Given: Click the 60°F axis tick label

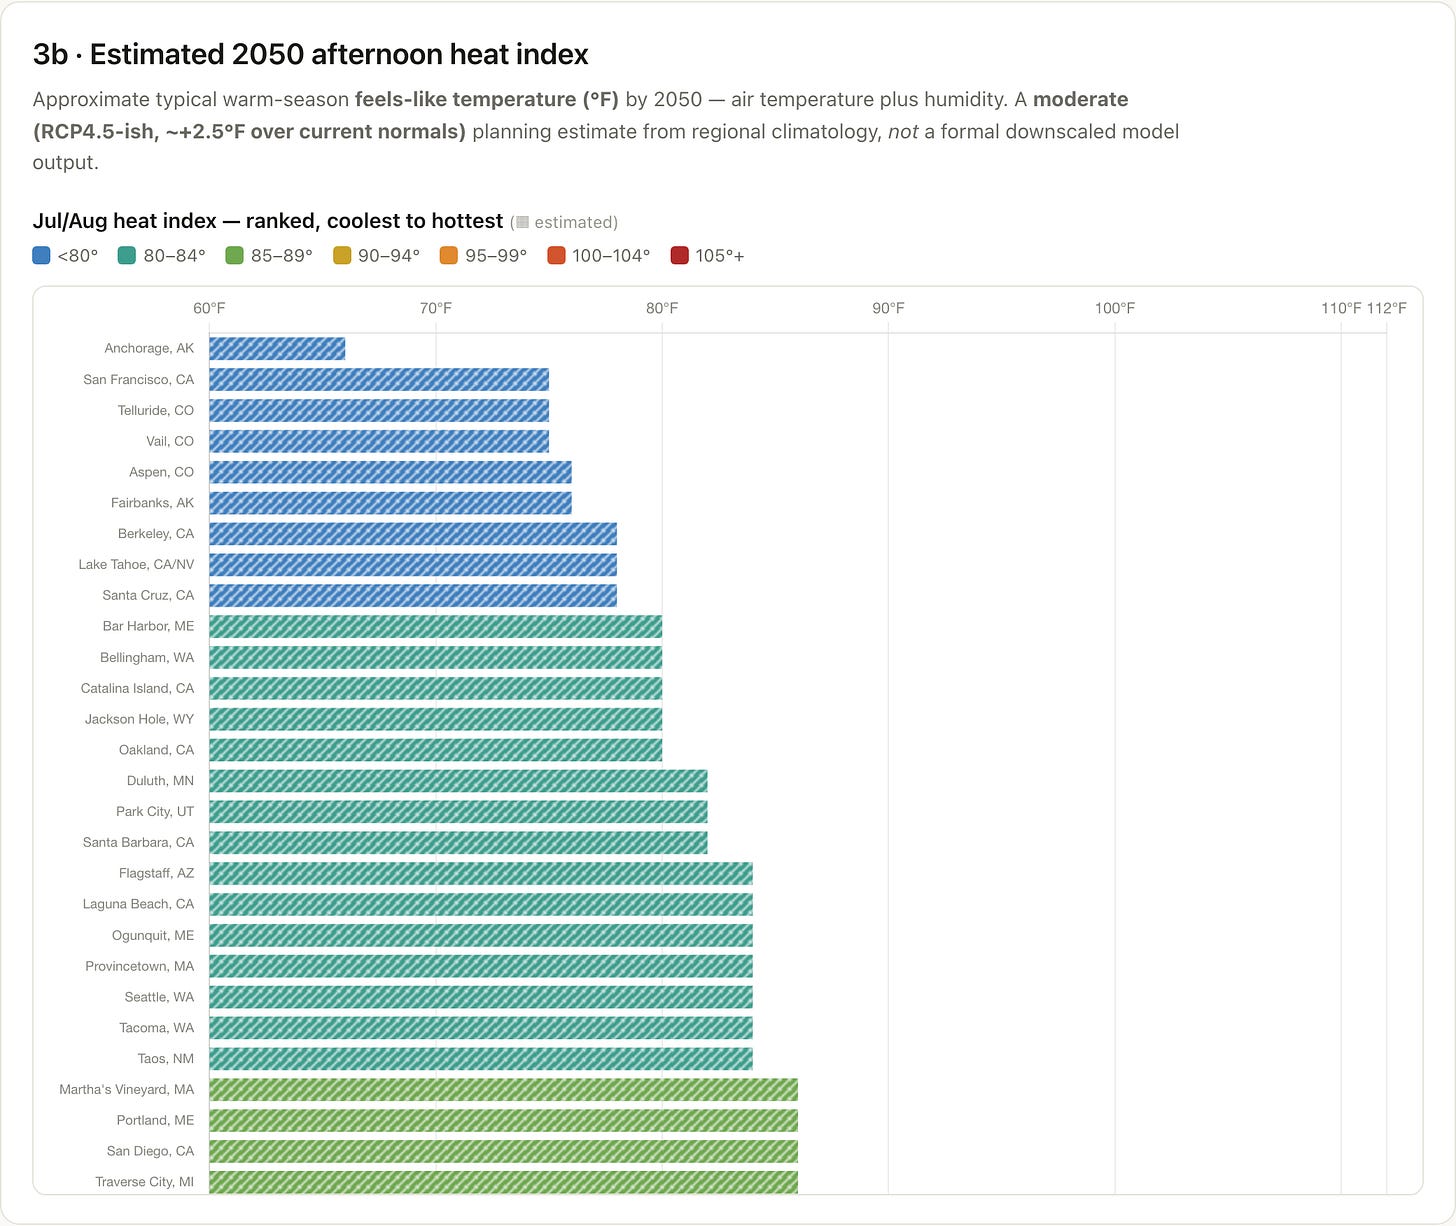Looking at the screenshot, I should click(x=209, y=308).
